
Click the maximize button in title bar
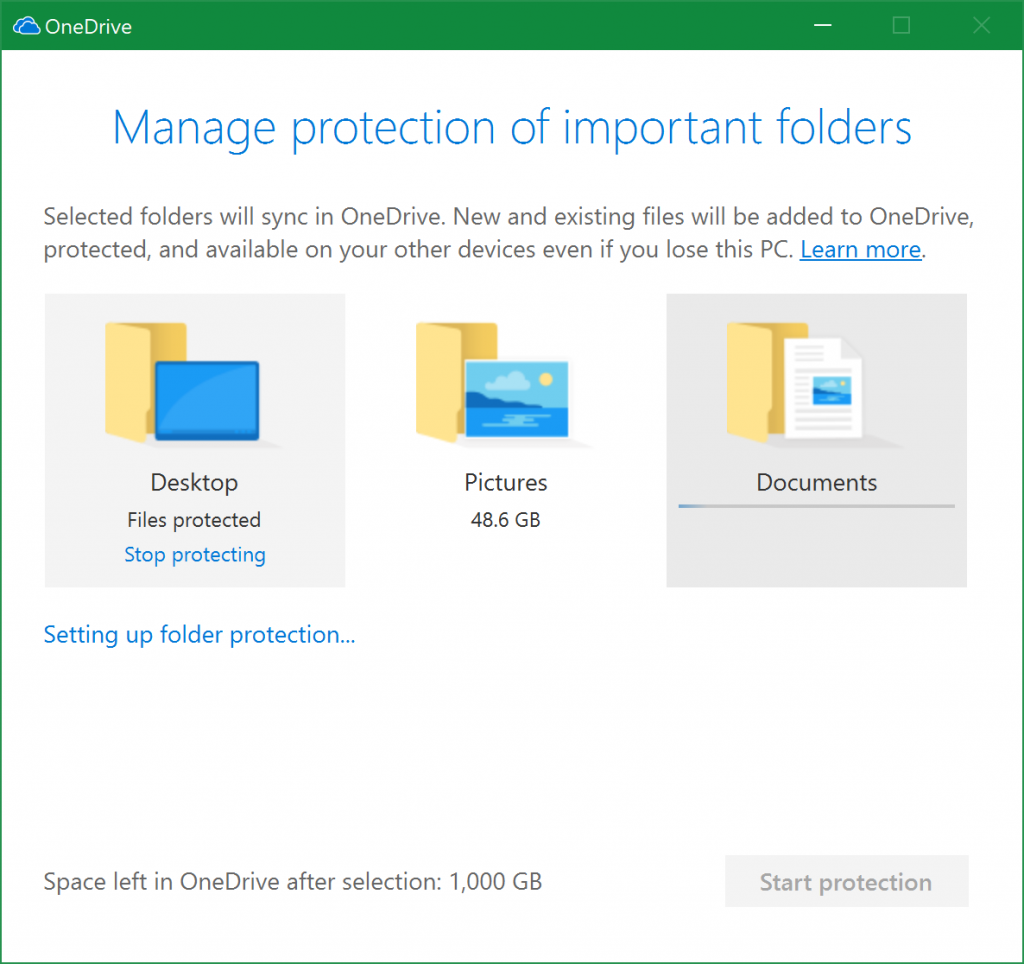click(x=901, y=26)
